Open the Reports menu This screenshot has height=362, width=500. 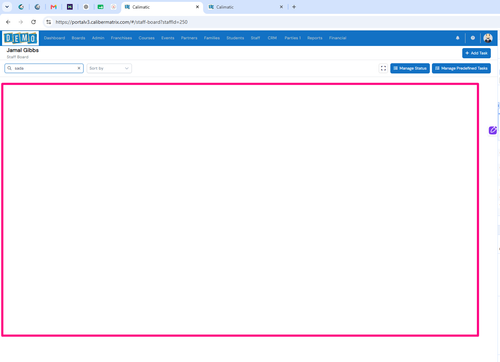[315, 38]
